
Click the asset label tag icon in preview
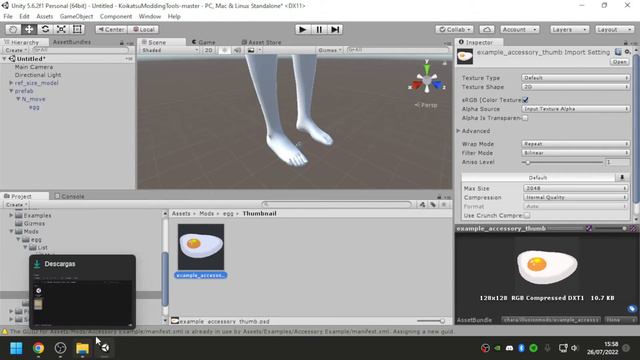[x=632, y=309]
